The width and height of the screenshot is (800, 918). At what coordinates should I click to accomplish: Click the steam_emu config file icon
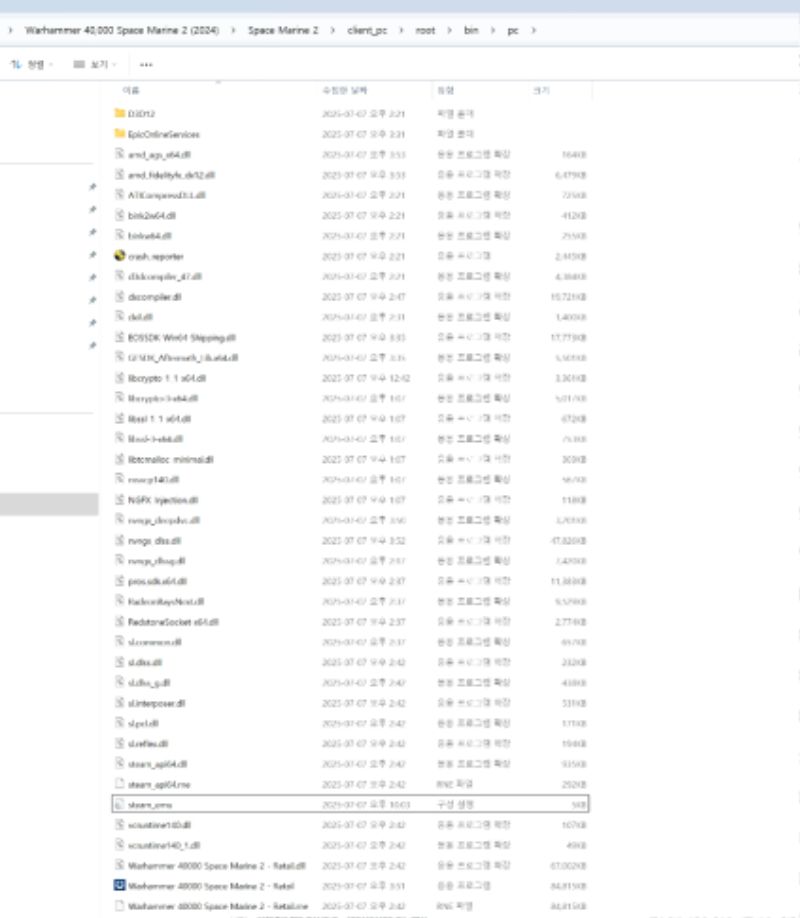pyautogui.click(x=120, y=804)
